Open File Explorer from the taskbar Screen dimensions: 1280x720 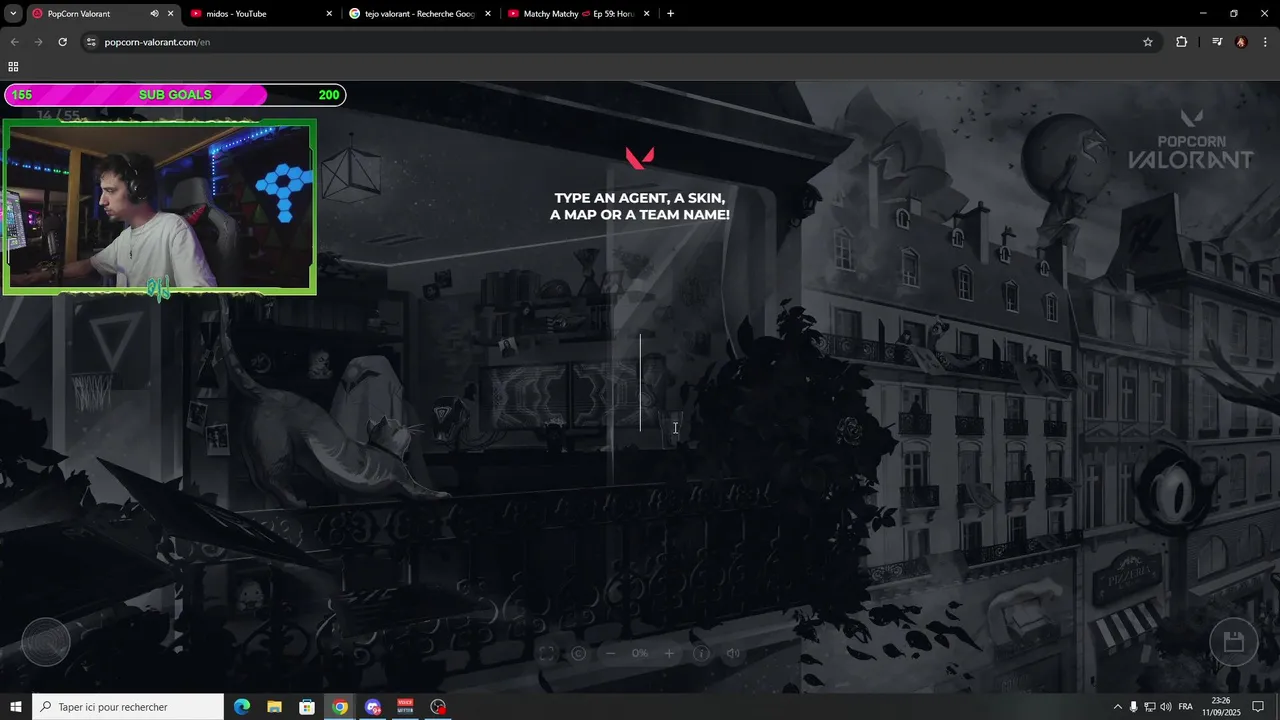point(274,707)
